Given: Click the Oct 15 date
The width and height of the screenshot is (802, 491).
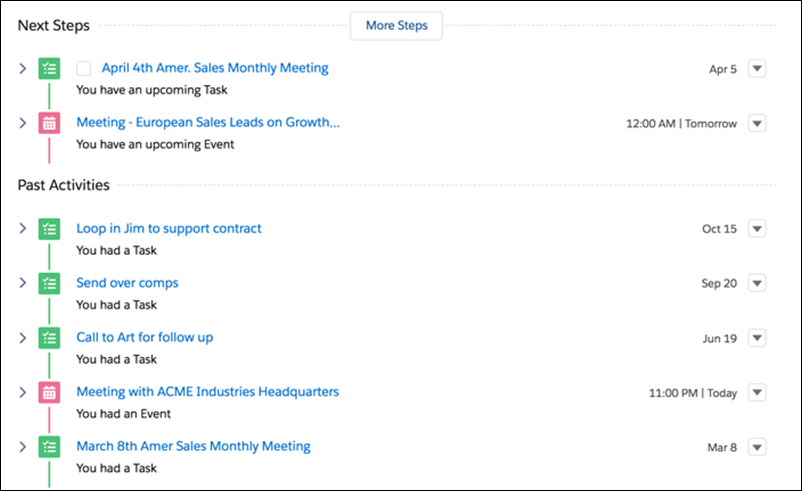Looking at the screenshot, I should 719,229.
